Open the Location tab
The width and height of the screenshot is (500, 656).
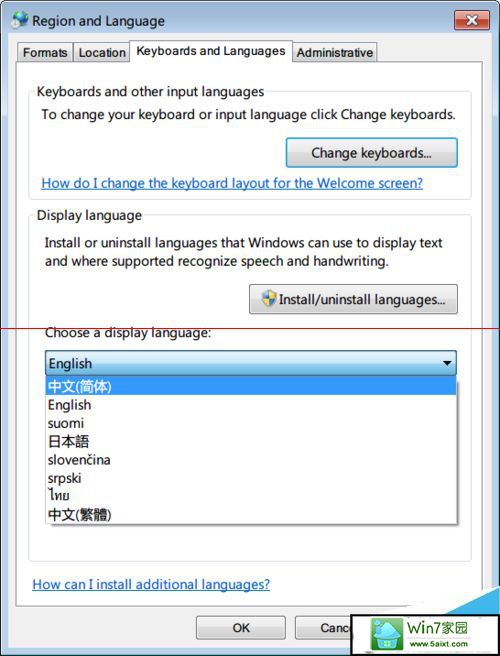coord(102,52)
